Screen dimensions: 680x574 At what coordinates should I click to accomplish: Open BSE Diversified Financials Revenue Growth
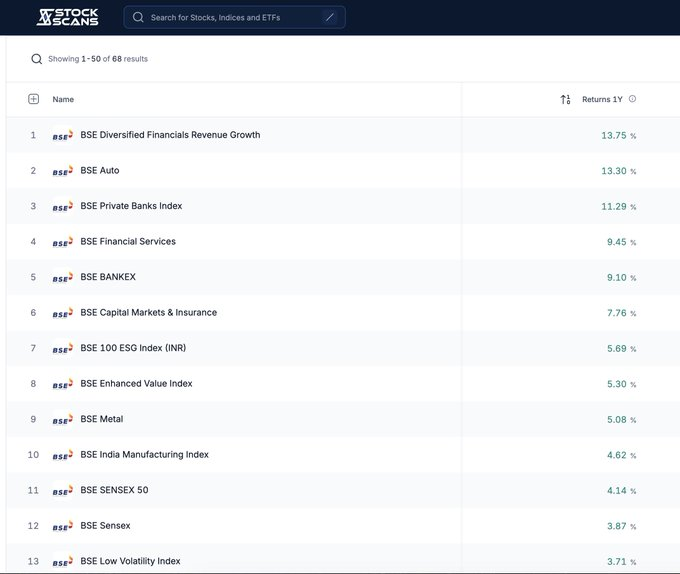[170, 135]
